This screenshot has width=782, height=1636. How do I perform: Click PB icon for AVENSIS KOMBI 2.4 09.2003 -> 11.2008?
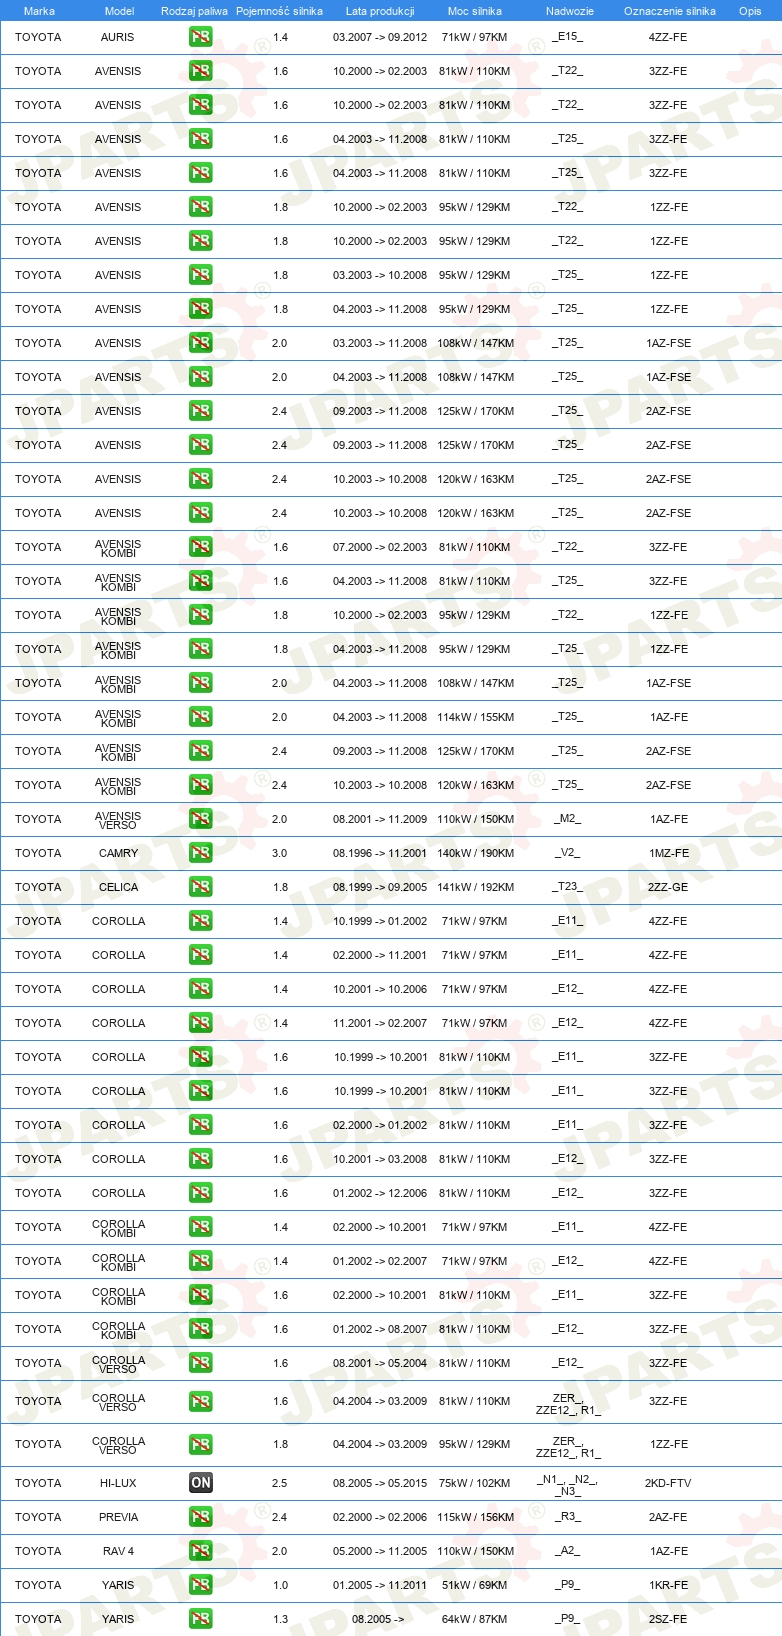pyautogui.click(x=201, y=751)
